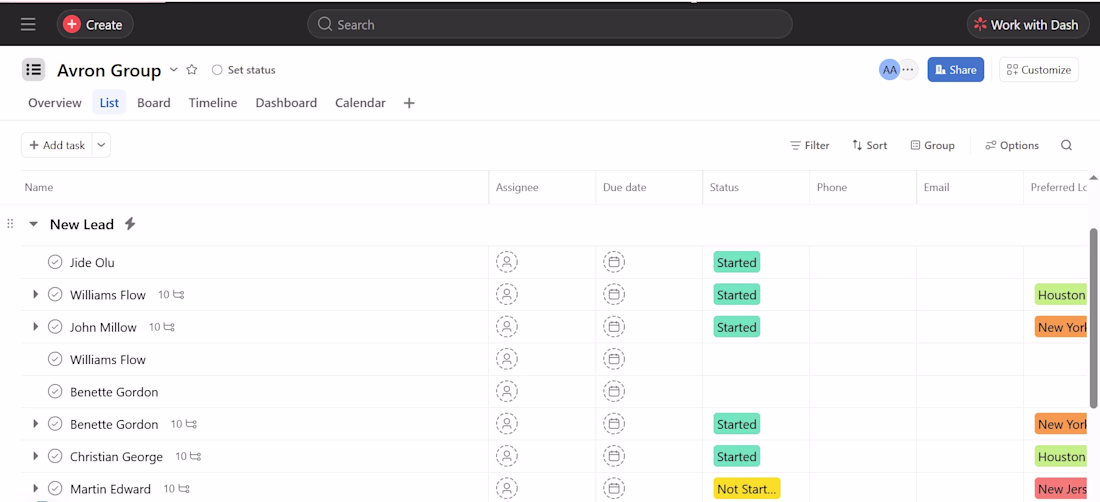
Task: Mark the Williams Flow task without subtasks complete
Action: (55, 359)
